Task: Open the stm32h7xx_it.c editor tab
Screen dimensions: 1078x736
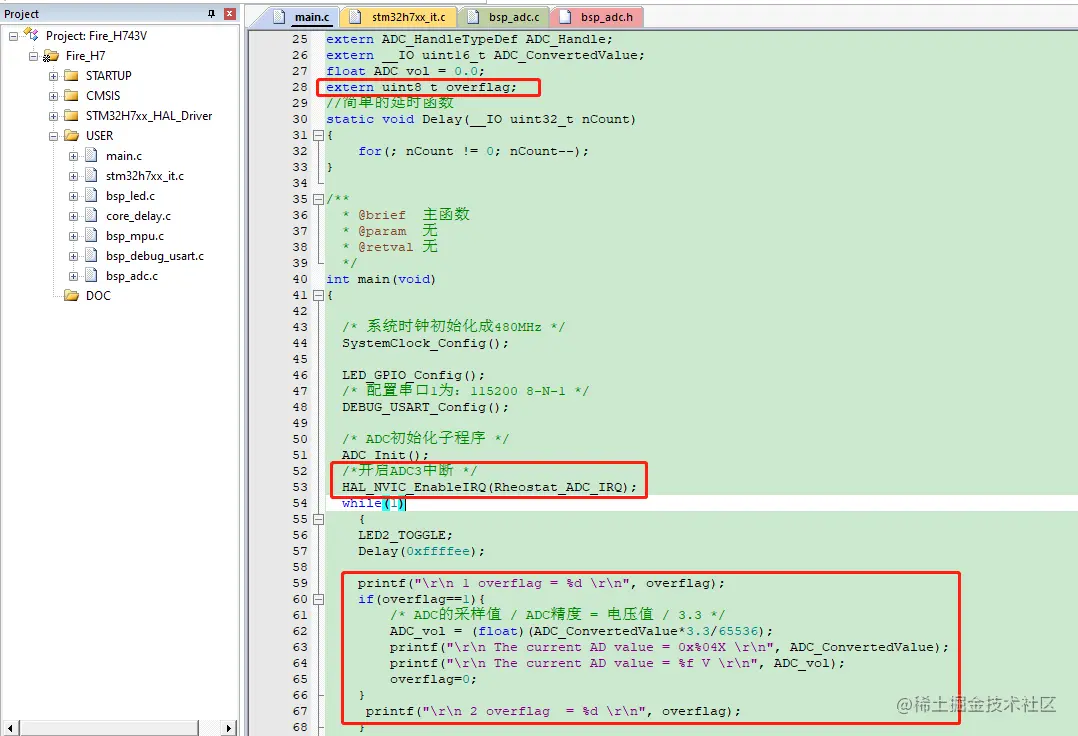Action: click(x=398, y=17)
